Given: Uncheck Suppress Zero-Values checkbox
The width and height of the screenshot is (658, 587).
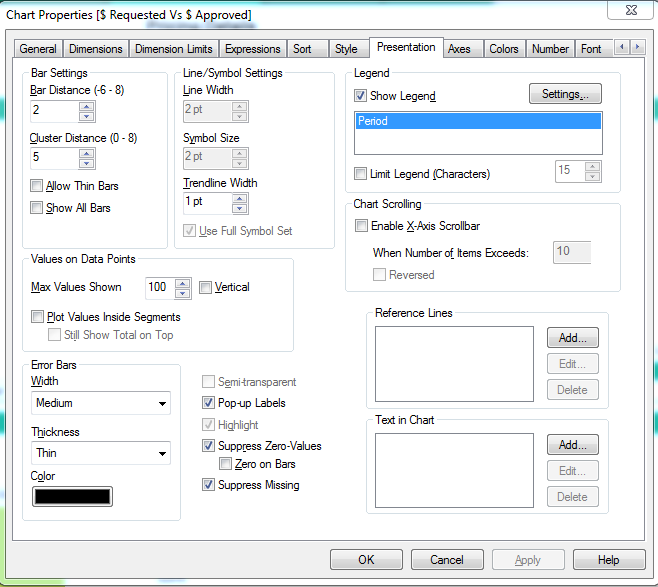Looking at the screenshot, I should [208, 446].
